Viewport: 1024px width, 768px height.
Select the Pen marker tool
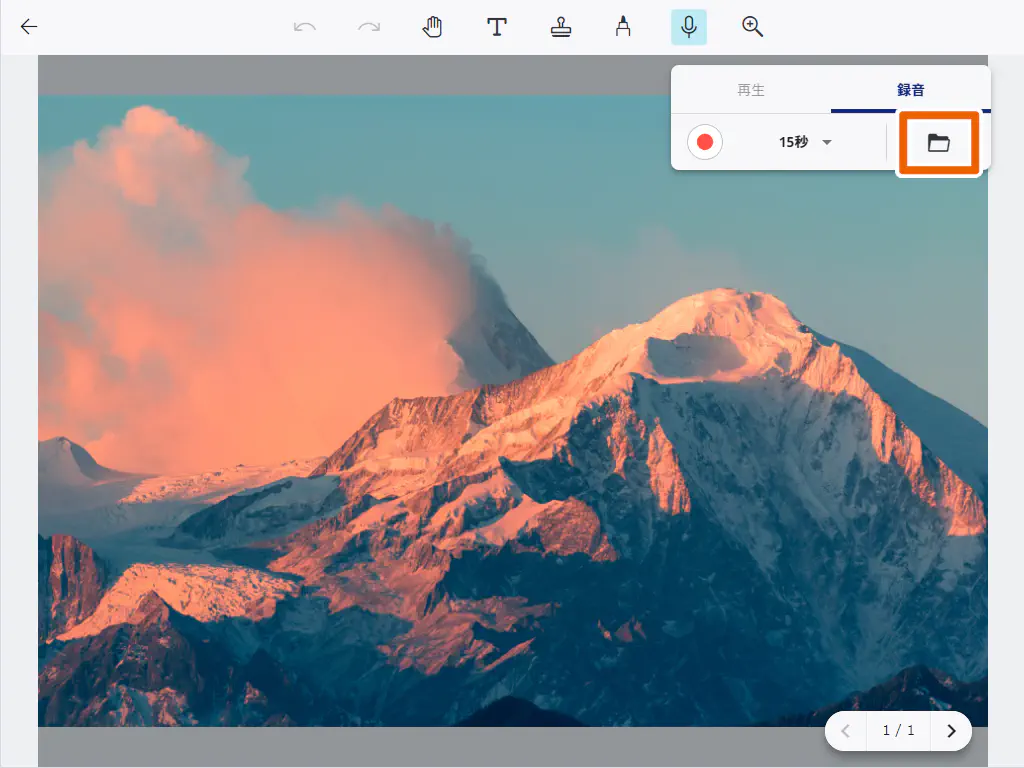[x=623, y=27]
